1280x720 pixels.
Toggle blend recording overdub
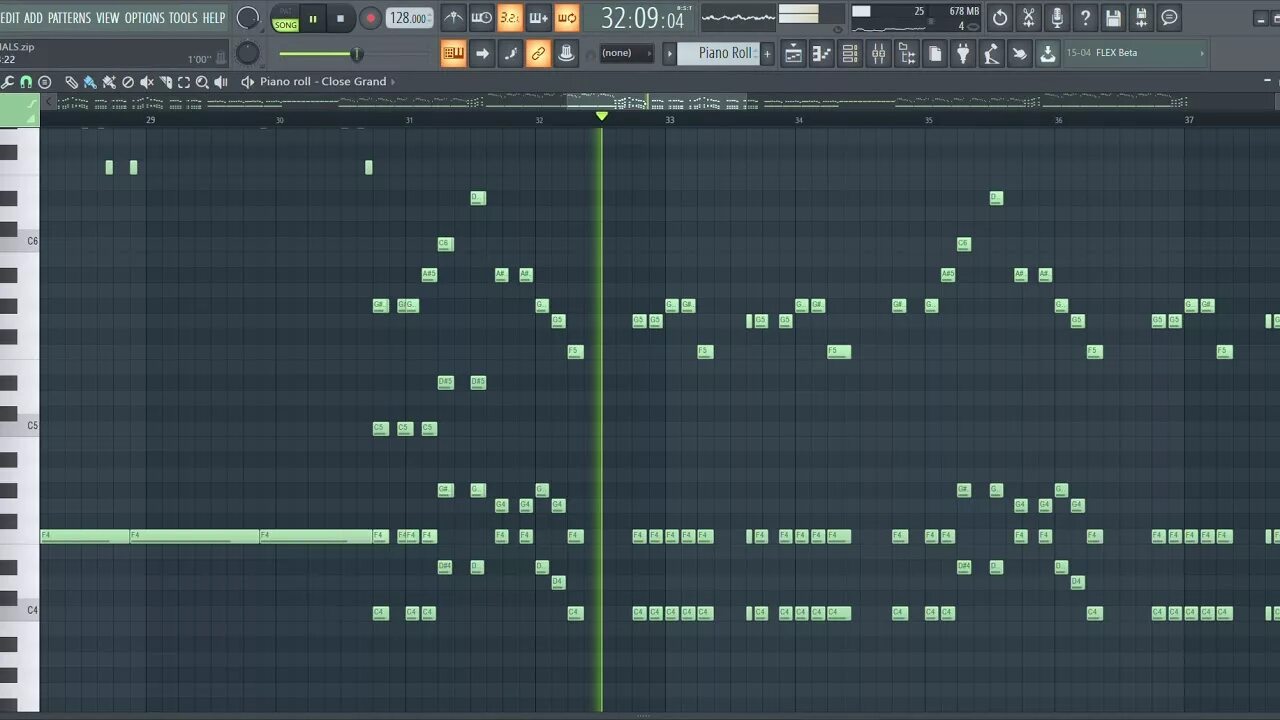[538, 17]
